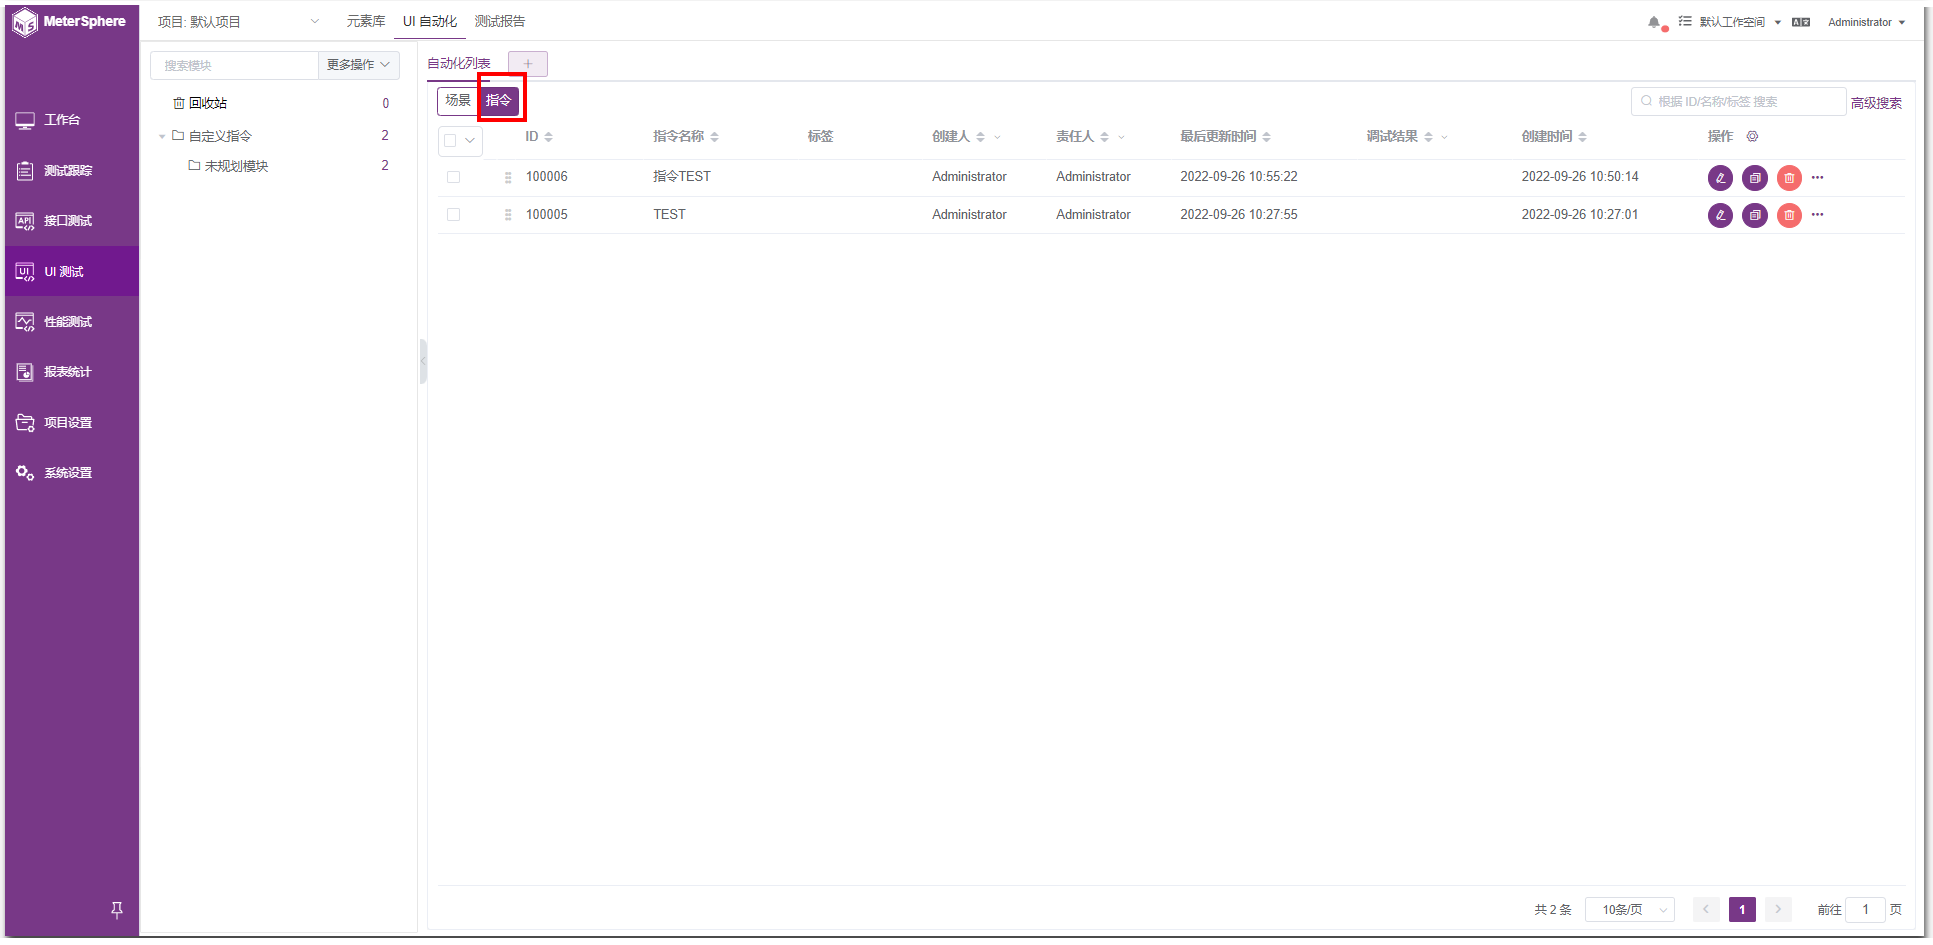Click the language switch icon
The width and height of the screenshot is (1933, 945).
[1801, 22]
